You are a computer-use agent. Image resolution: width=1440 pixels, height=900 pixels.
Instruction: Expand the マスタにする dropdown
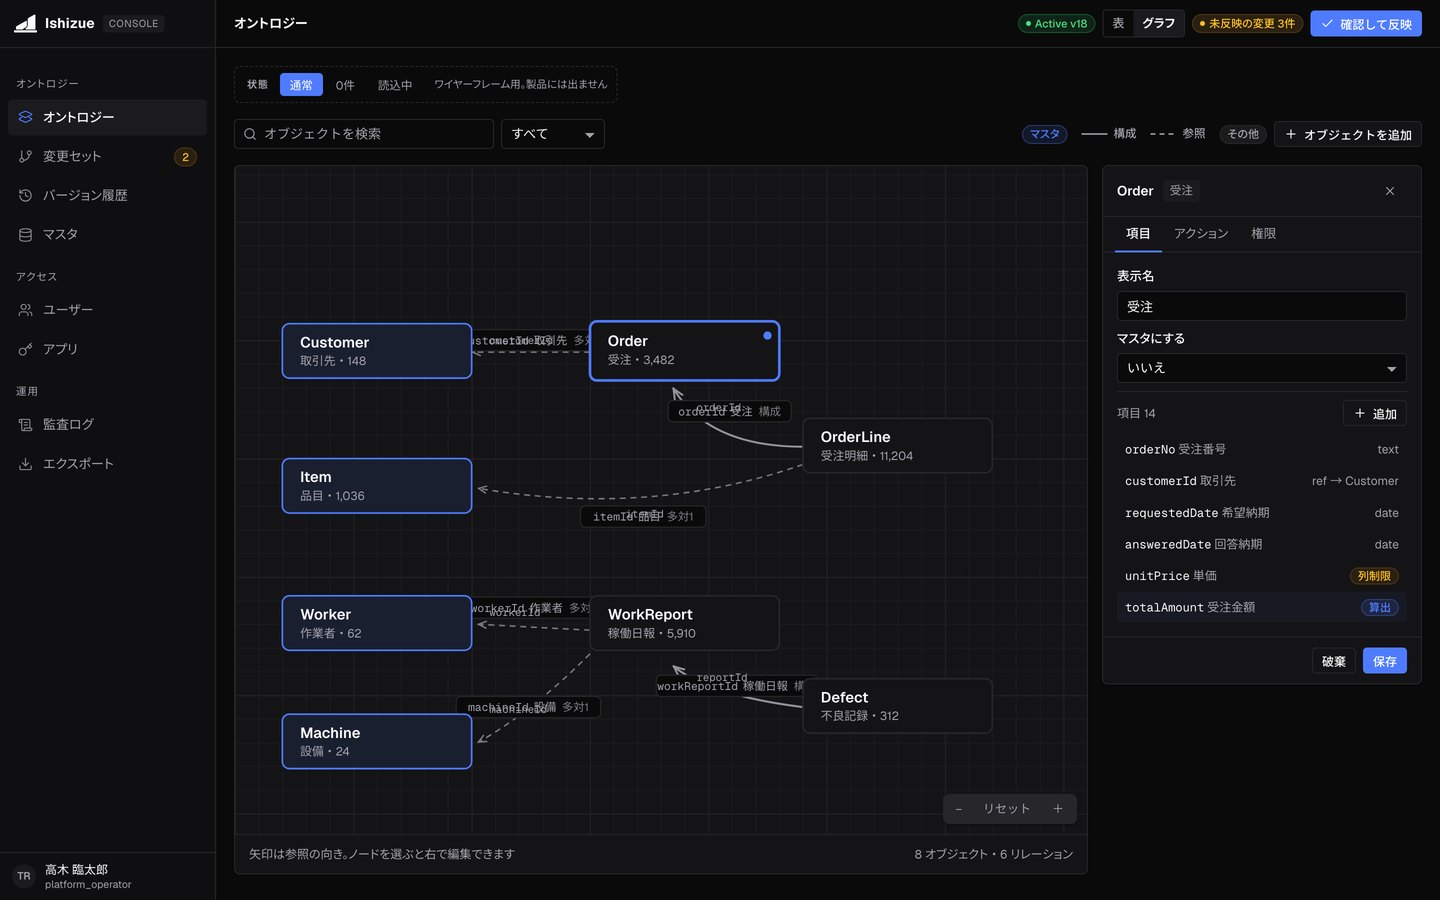tap(1261, 368)
